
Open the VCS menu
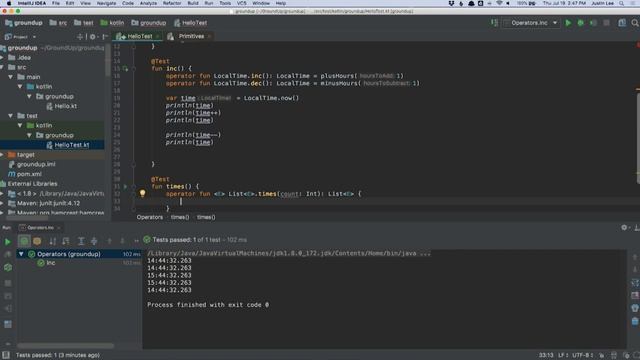(242, 3)
